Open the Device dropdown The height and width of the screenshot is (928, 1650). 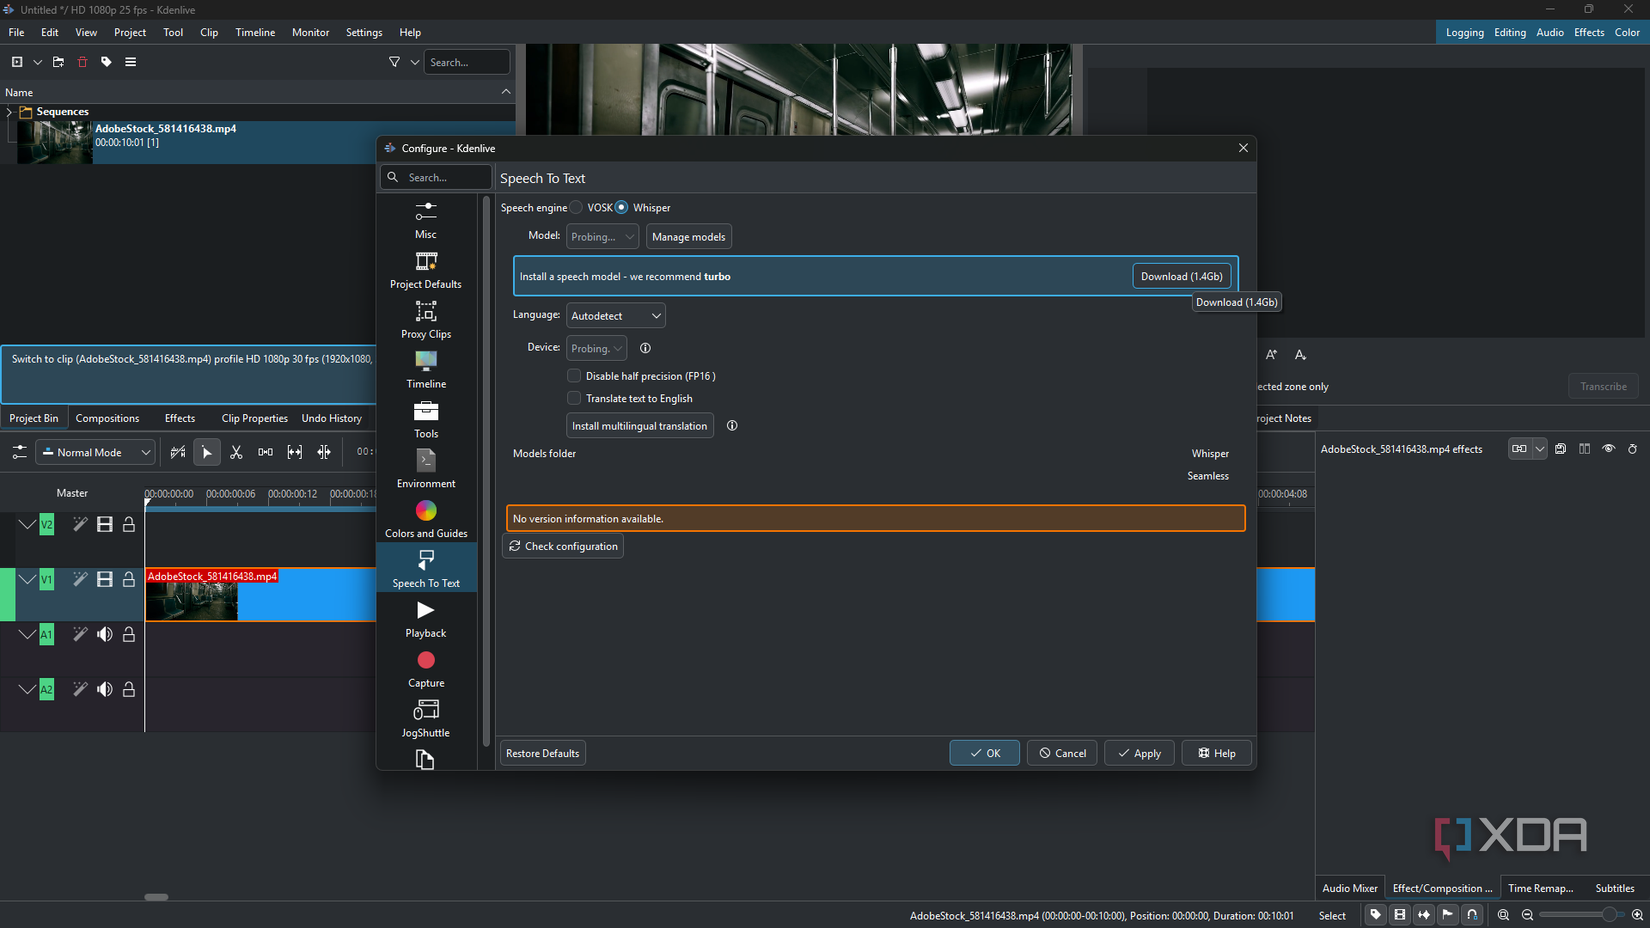pos(596,348)
